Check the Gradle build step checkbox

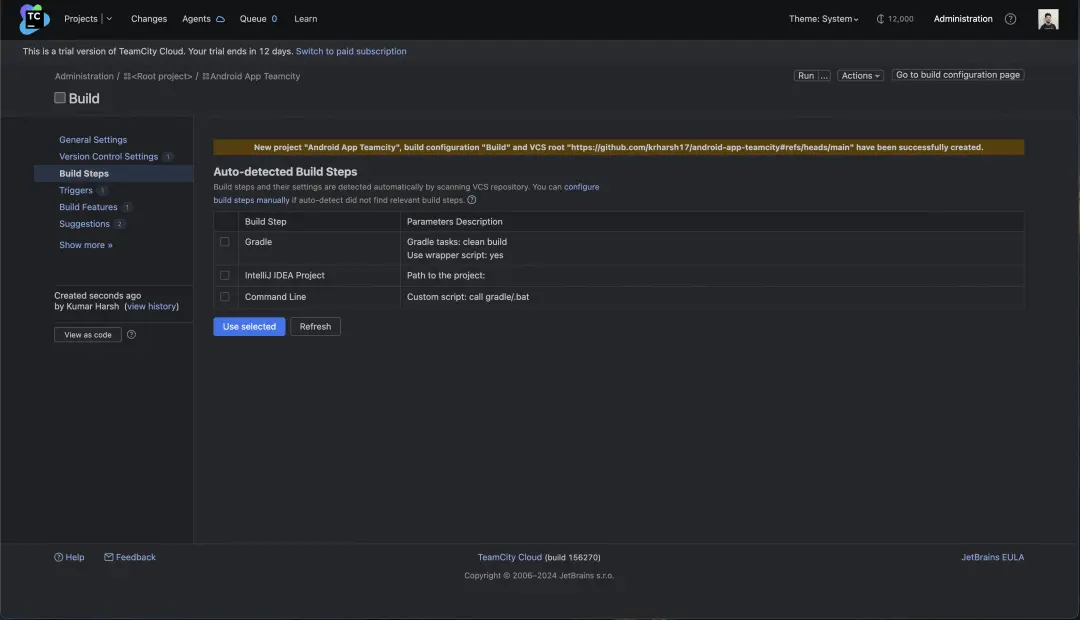coord(225,242)
